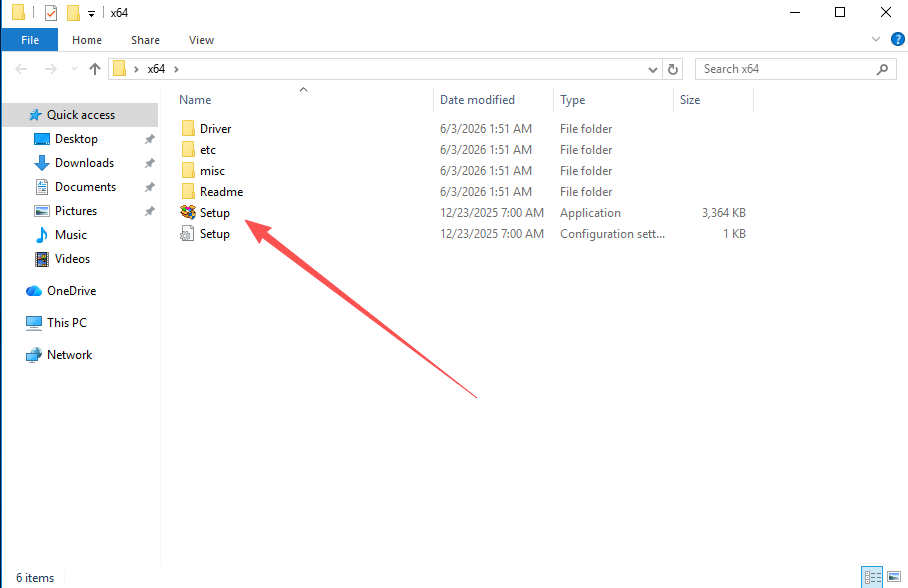The width and height of the screenshot is (908, 588).
Task: Refresh the x64 folder view
Action: pos(673,69)
